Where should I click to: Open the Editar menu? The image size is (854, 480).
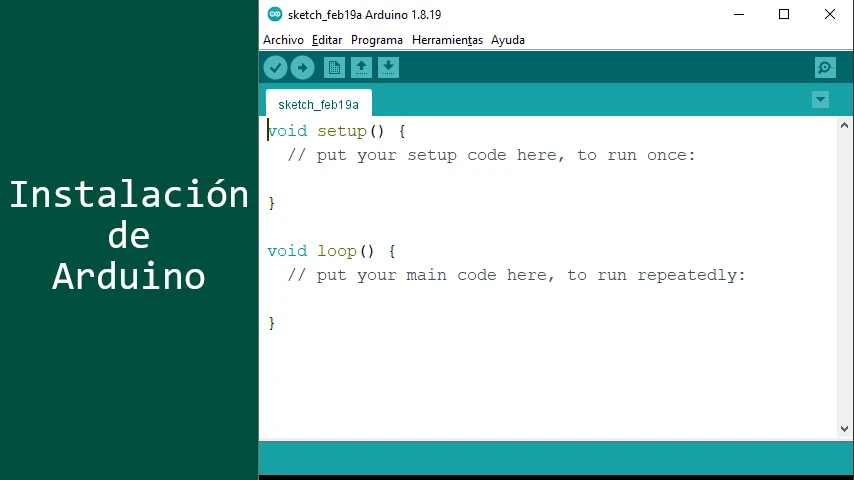(327, 40)
